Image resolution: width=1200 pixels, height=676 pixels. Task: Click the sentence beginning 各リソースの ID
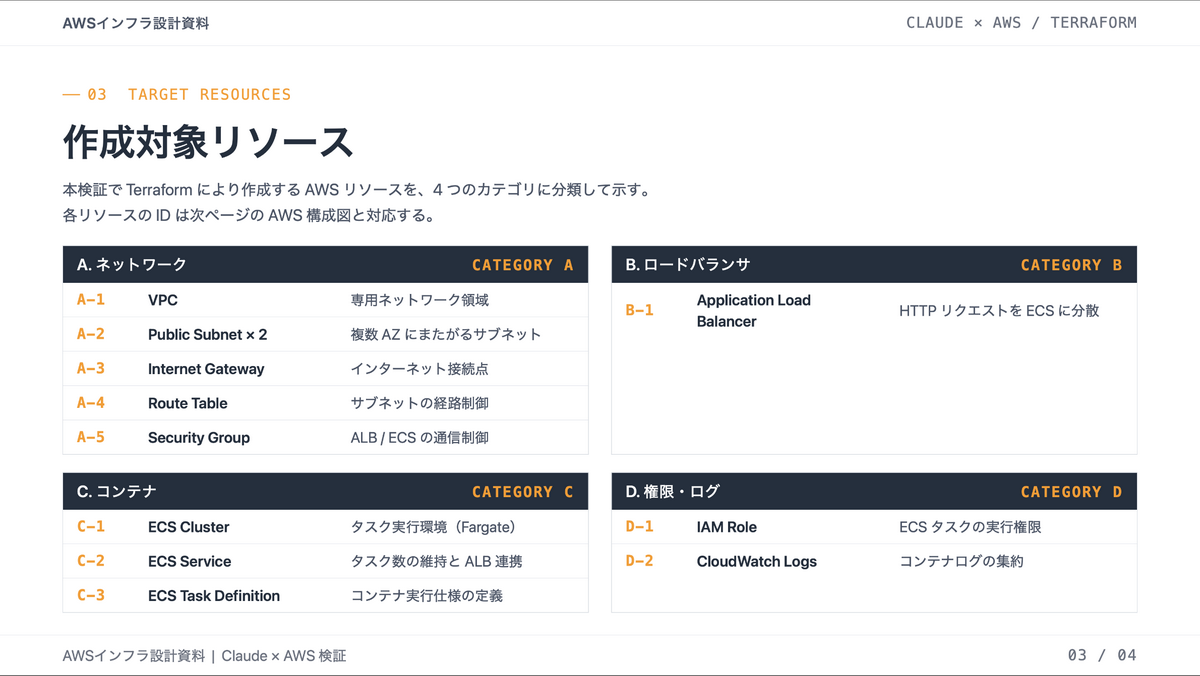(x=248, y=215)
